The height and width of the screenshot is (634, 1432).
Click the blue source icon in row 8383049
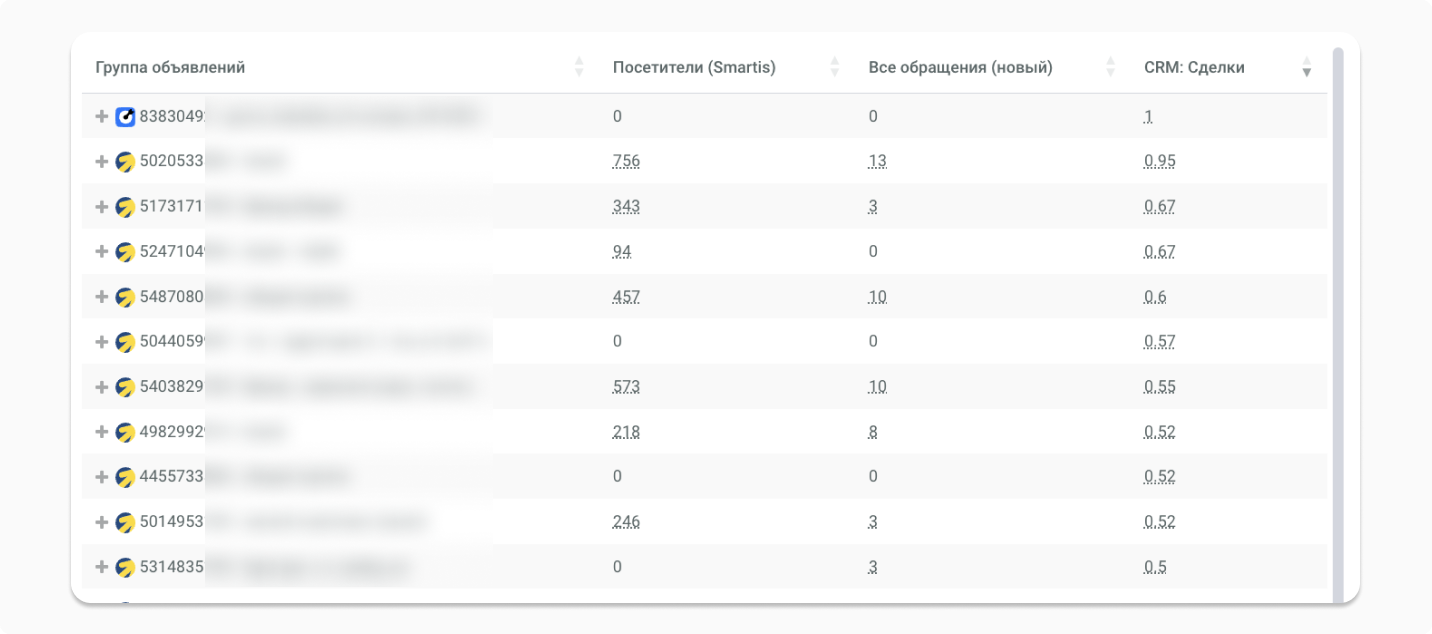tap(125, 117)
